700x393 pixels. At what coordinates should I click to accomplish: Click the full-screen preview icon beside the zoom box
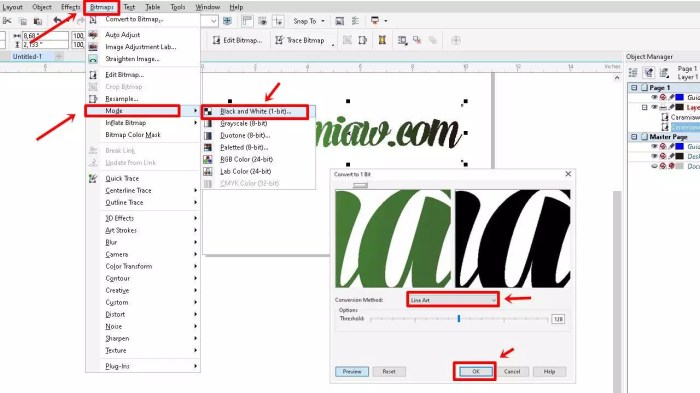tap(227, 21)
